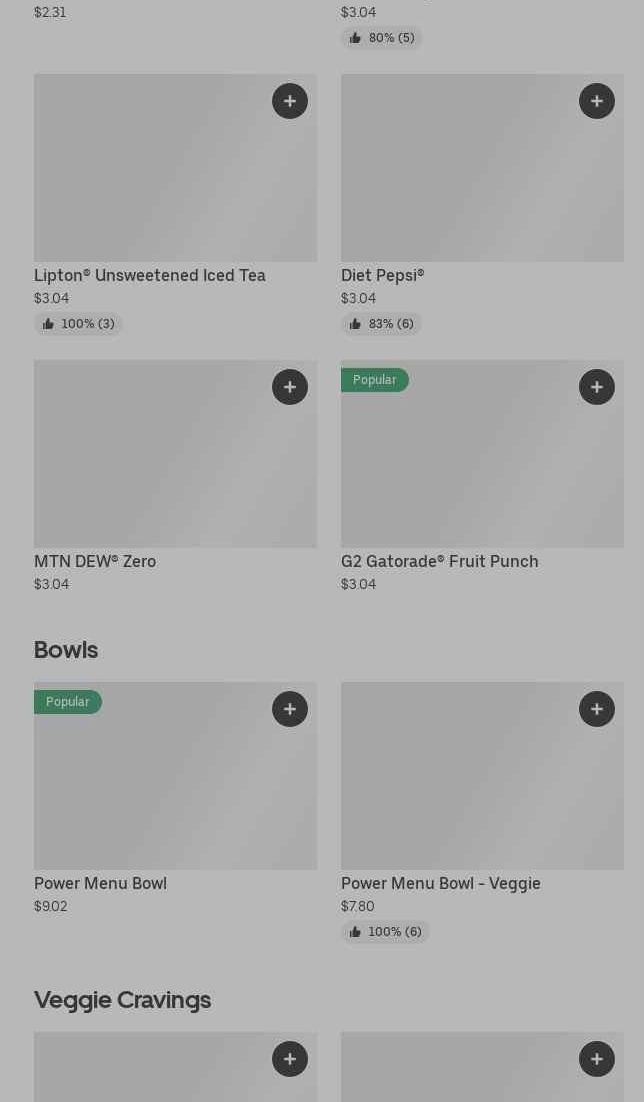Add Power Menu Bowl - Veggie to cart
Viewport: 644px width, 1102px height.
tap(597, 709)
